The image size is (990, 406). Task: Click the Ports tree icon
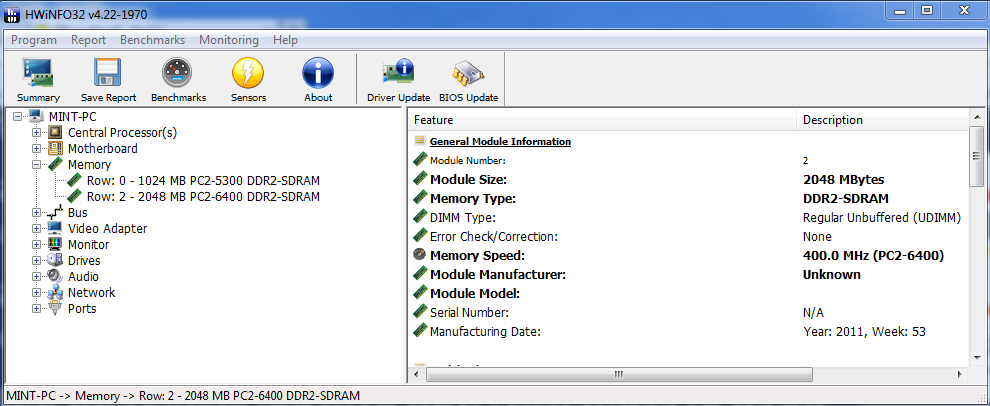[x=56, y=308]
